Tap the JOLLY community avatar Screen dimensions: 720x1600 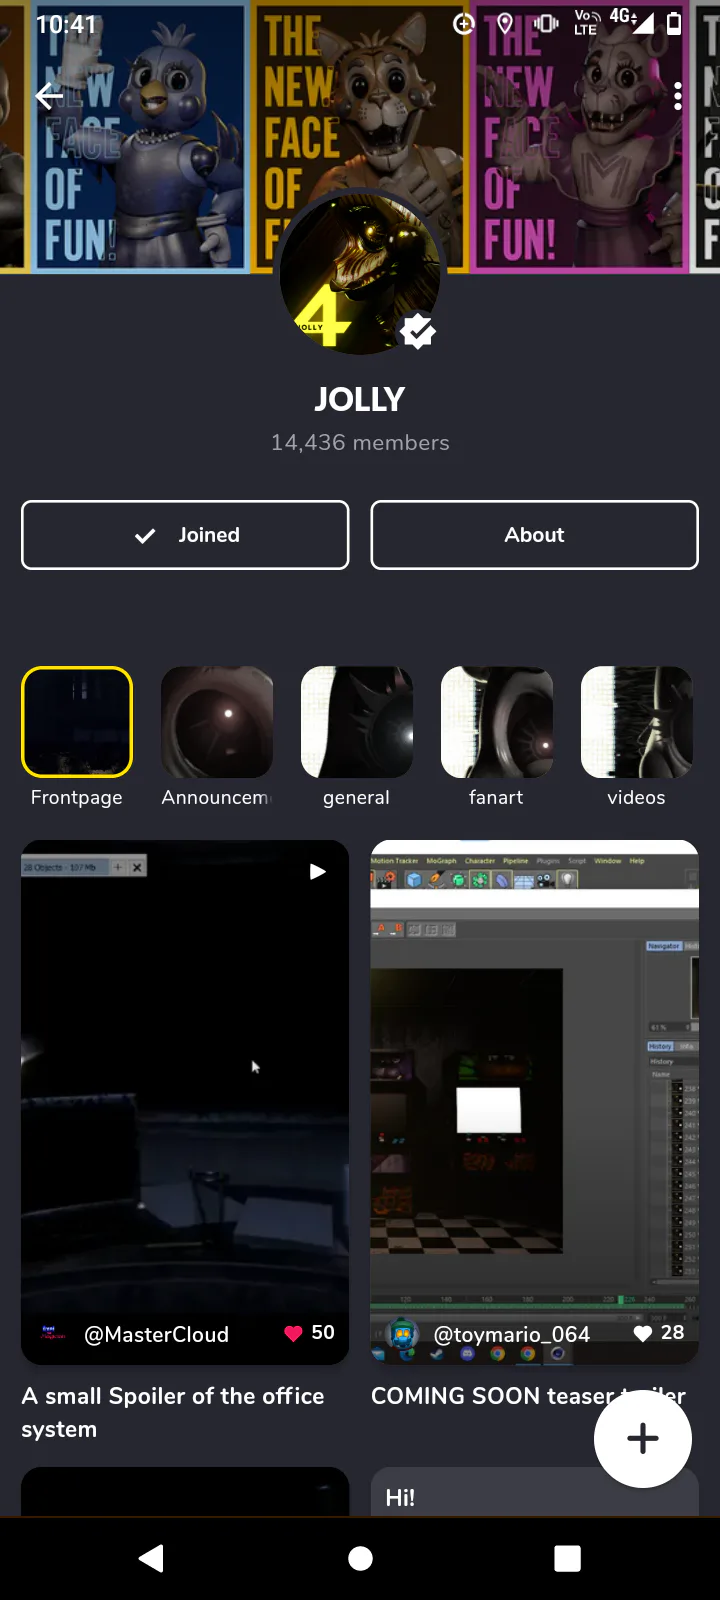(x=360, y=274)
